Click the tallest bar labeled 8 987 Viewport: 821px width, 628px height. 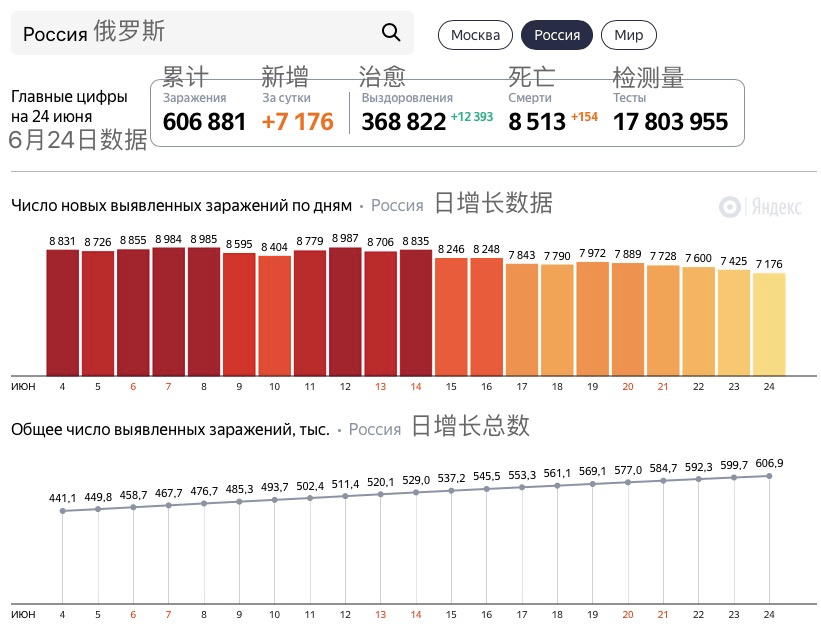(343, 310)
